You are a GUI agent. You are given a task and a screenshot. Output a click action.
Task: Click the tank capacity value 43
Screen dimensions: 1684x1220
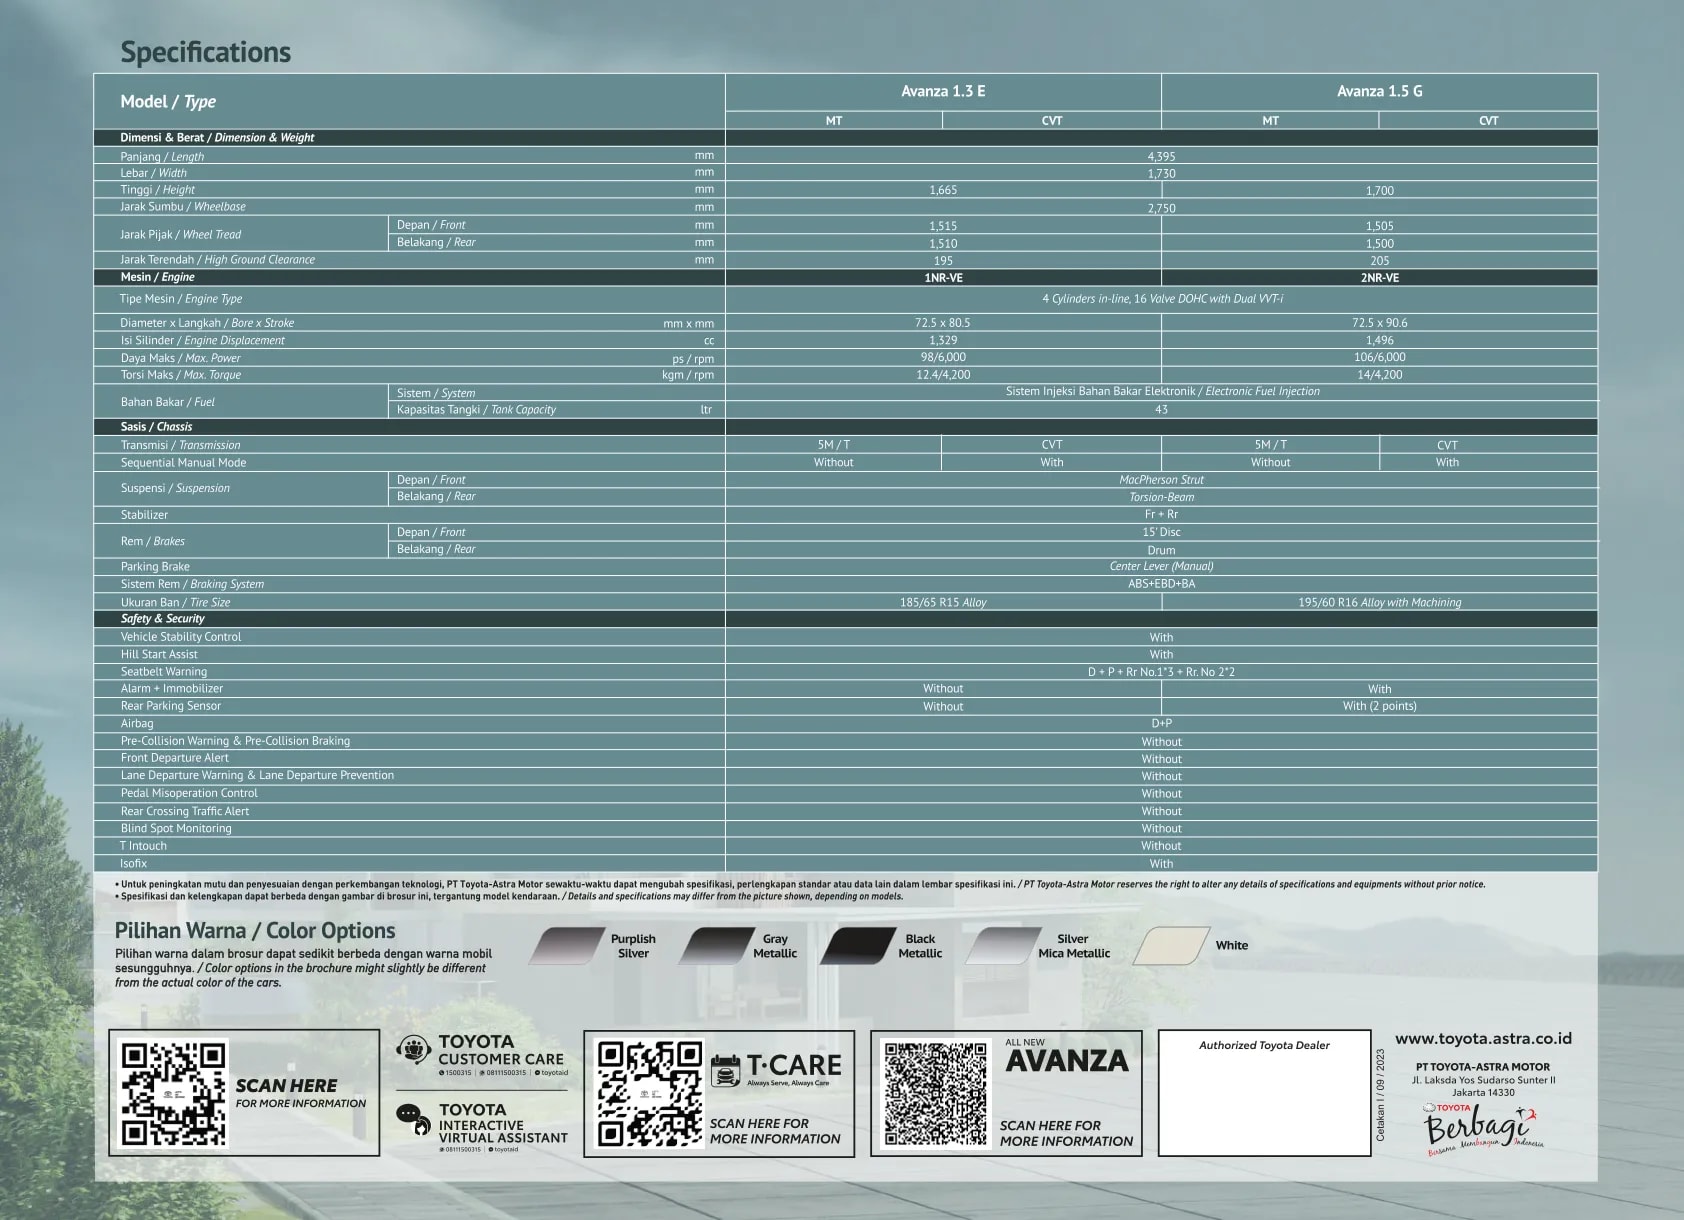[1161, 410]
